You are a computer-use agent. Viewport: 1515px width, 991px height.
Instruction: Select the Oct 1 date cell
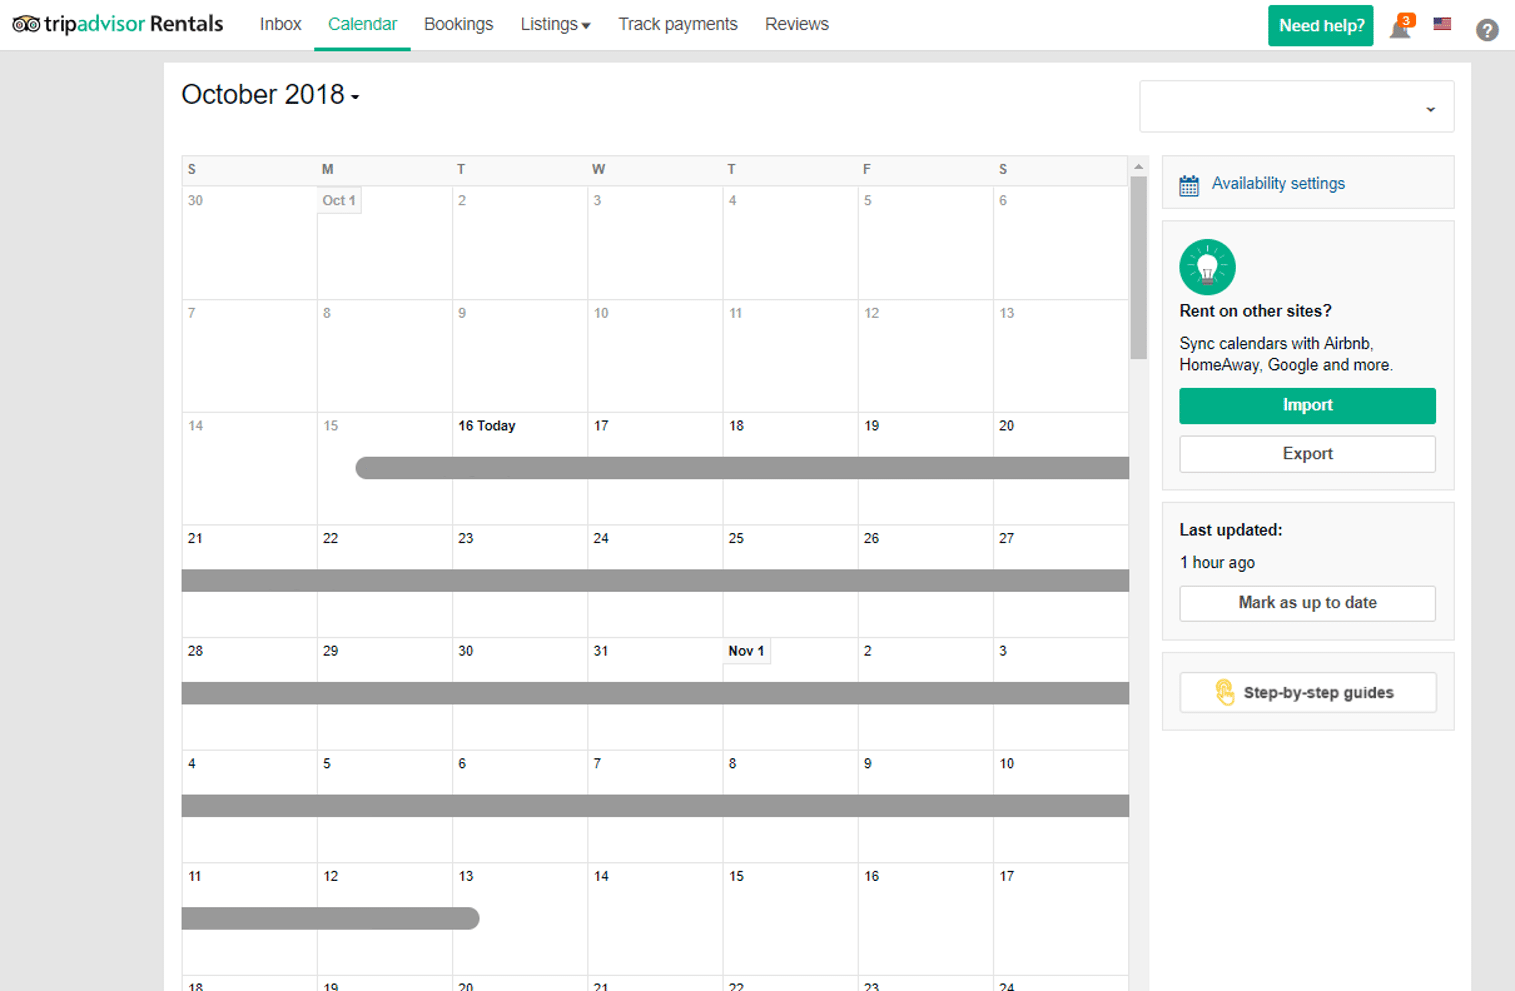[385, 243]
